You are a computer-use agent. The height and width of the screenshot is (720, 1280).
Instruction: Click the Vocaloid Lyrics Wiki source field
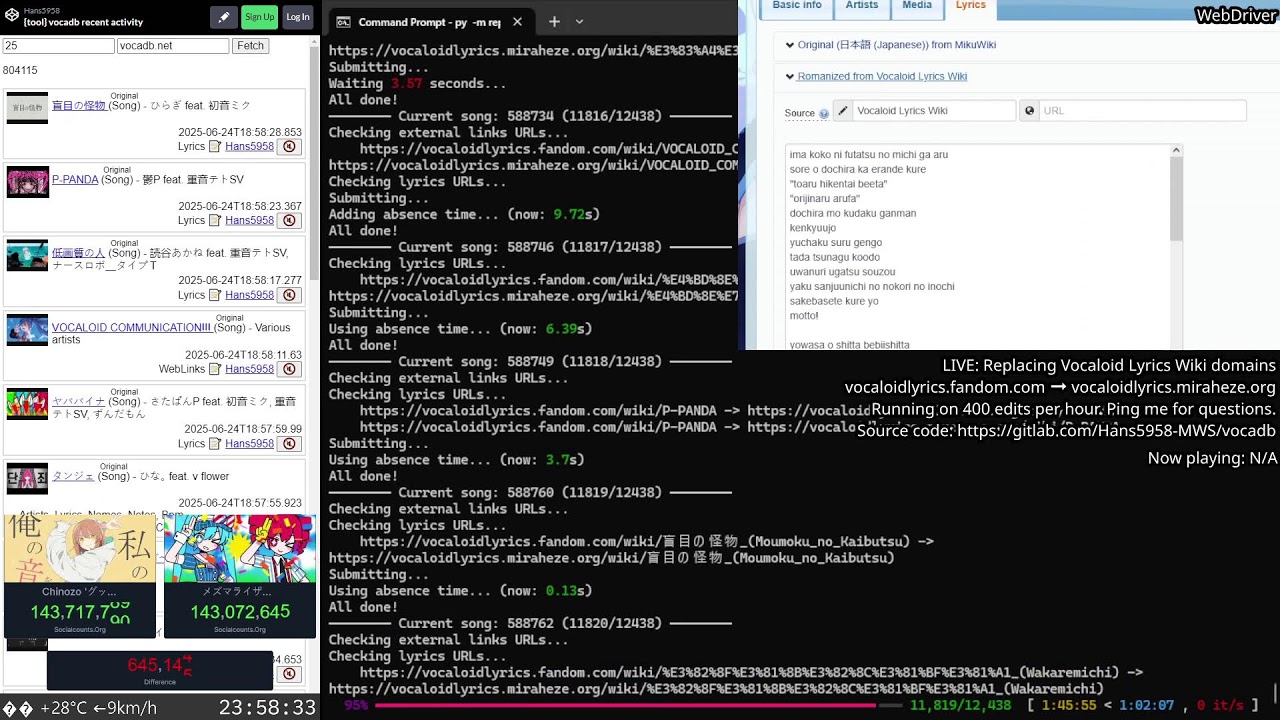934,111
